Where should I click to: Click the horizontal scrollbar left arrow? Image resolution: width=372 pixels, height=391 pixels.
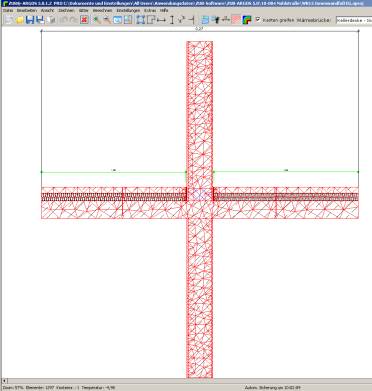pos(4,381)
